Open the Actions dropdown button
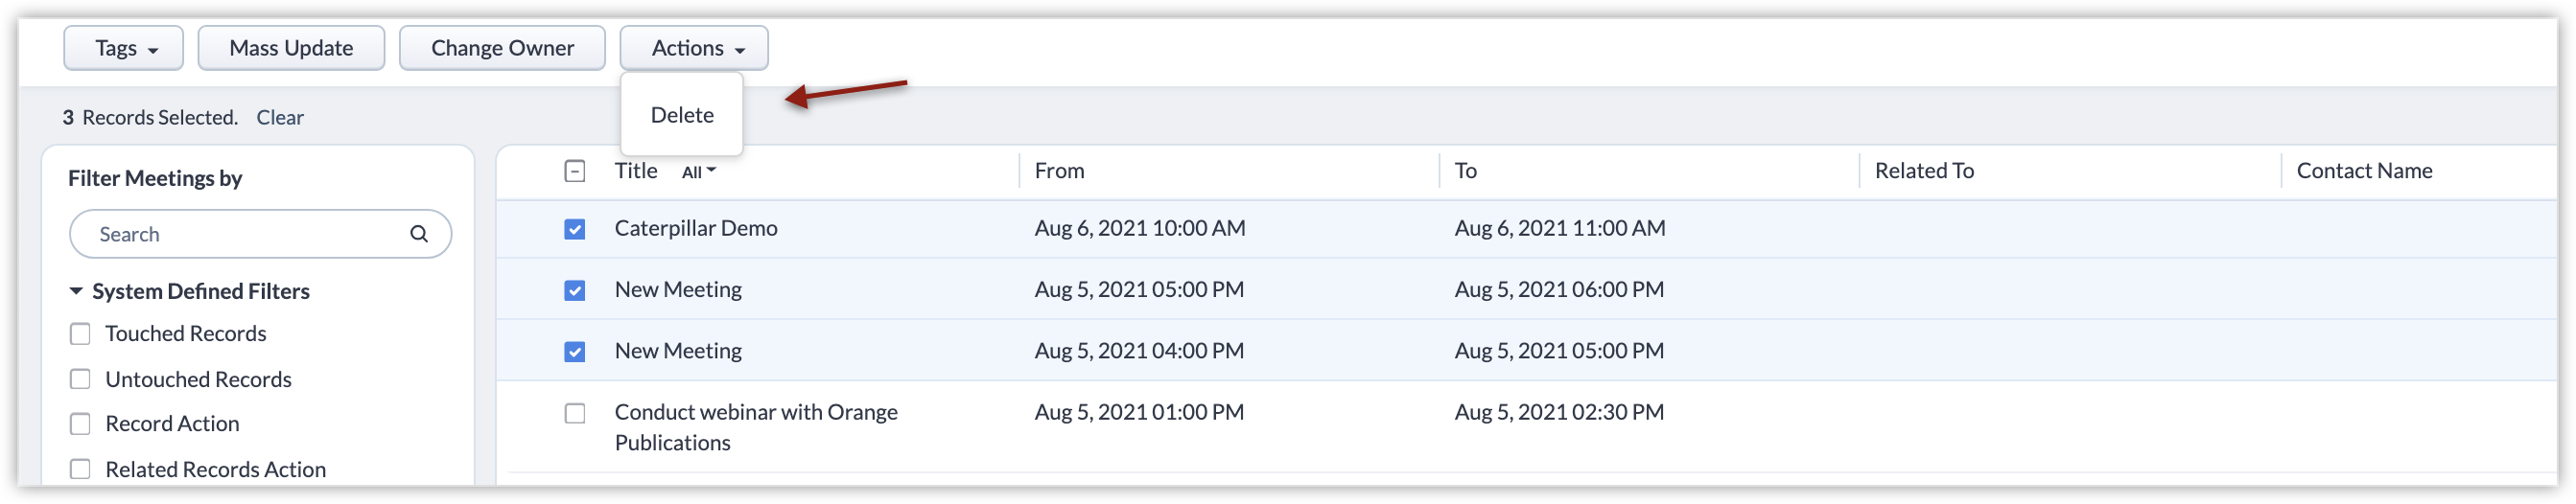The image size is (2576, 504). coord(694,48)
